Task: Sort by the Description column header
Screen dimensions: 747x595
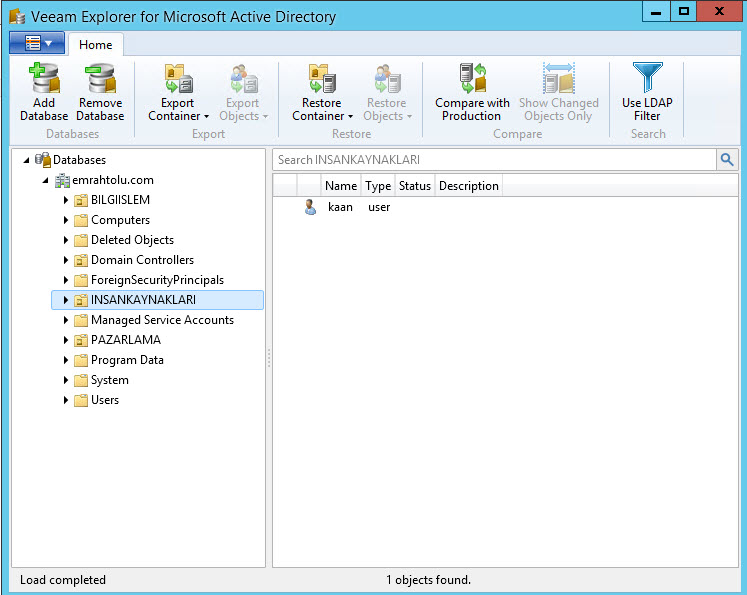Action: point(469,186)
